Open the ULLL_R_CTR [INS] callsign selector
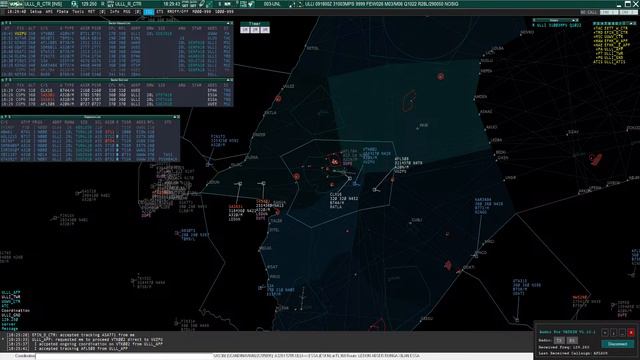Viewport: 640px width, 360px height. coord(43,4)
